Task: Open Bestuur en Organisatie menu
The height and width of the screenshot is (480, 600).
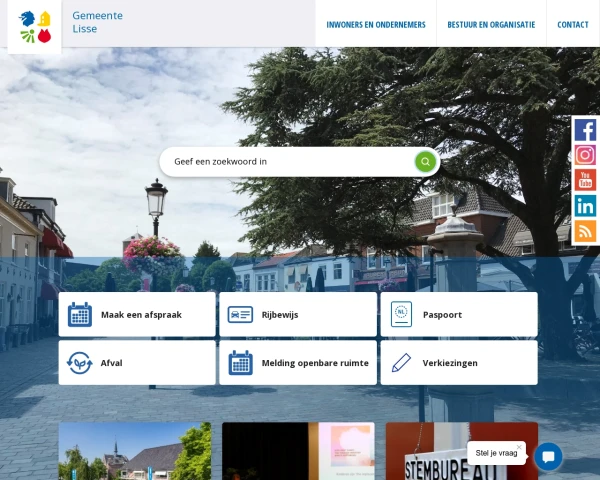Action: pos(491,24)
